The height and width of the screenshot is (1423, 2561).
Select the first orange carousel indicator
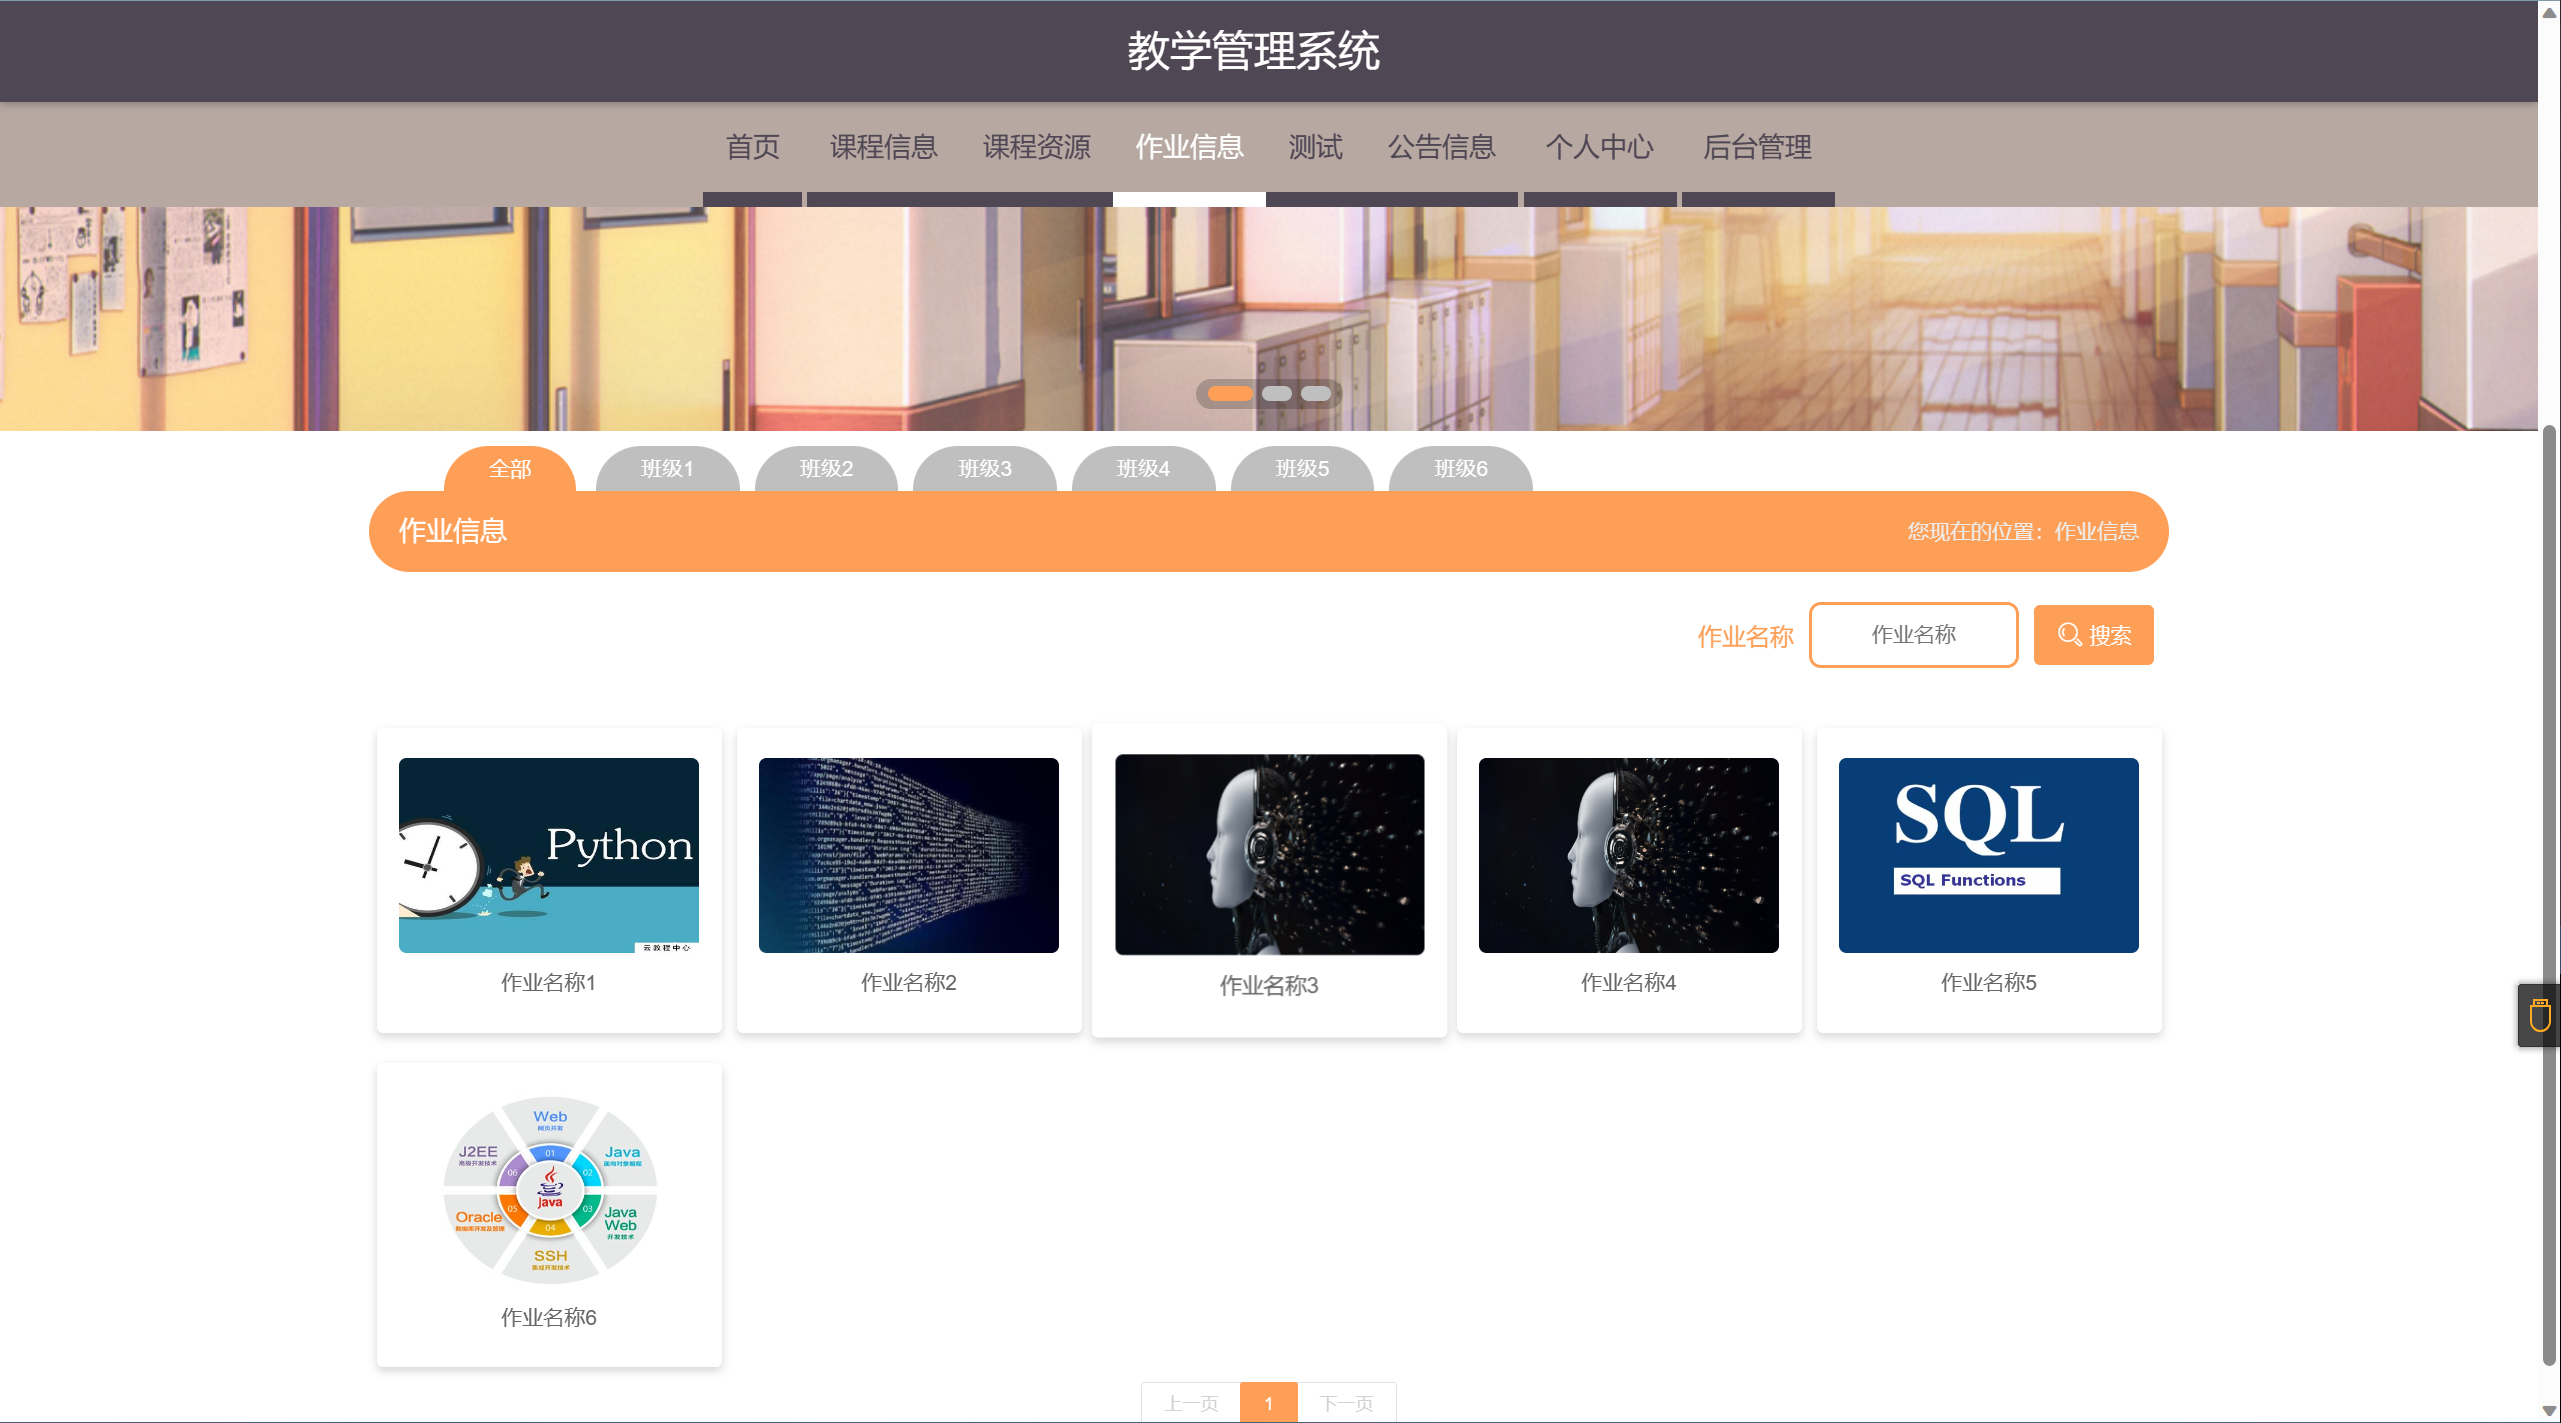(1229, 394)
